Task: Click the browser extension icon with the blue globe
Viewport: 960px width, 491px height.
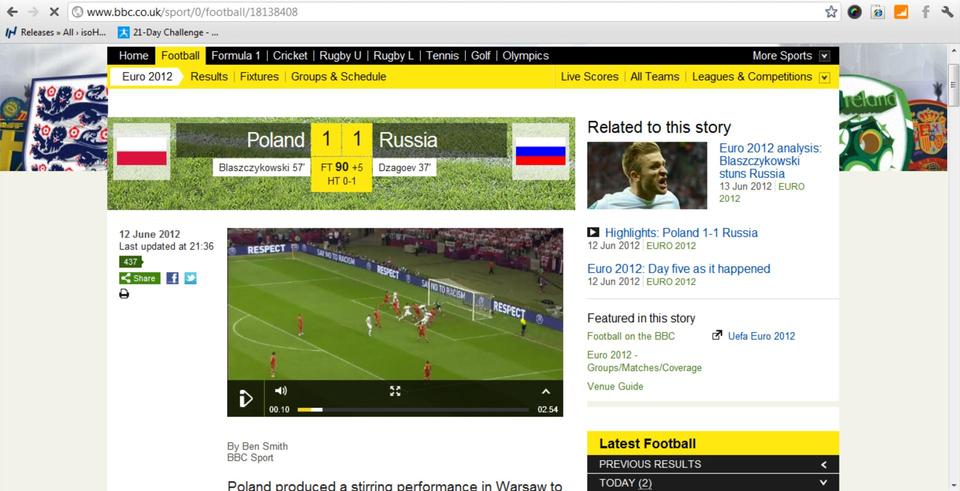Action: [878, 12]
